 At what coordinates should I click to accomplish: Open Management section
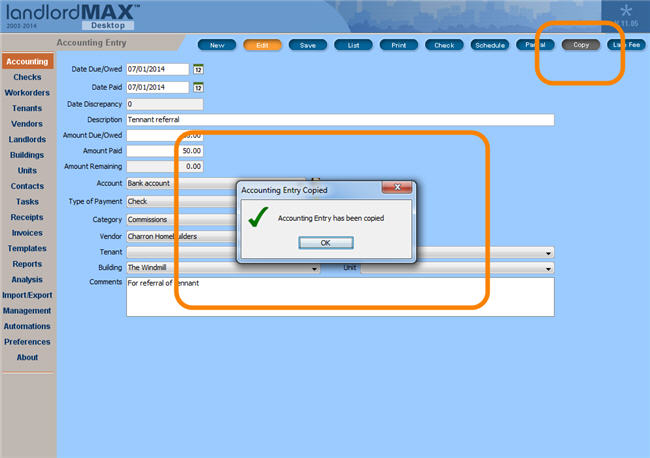click(x=27, y=311)
